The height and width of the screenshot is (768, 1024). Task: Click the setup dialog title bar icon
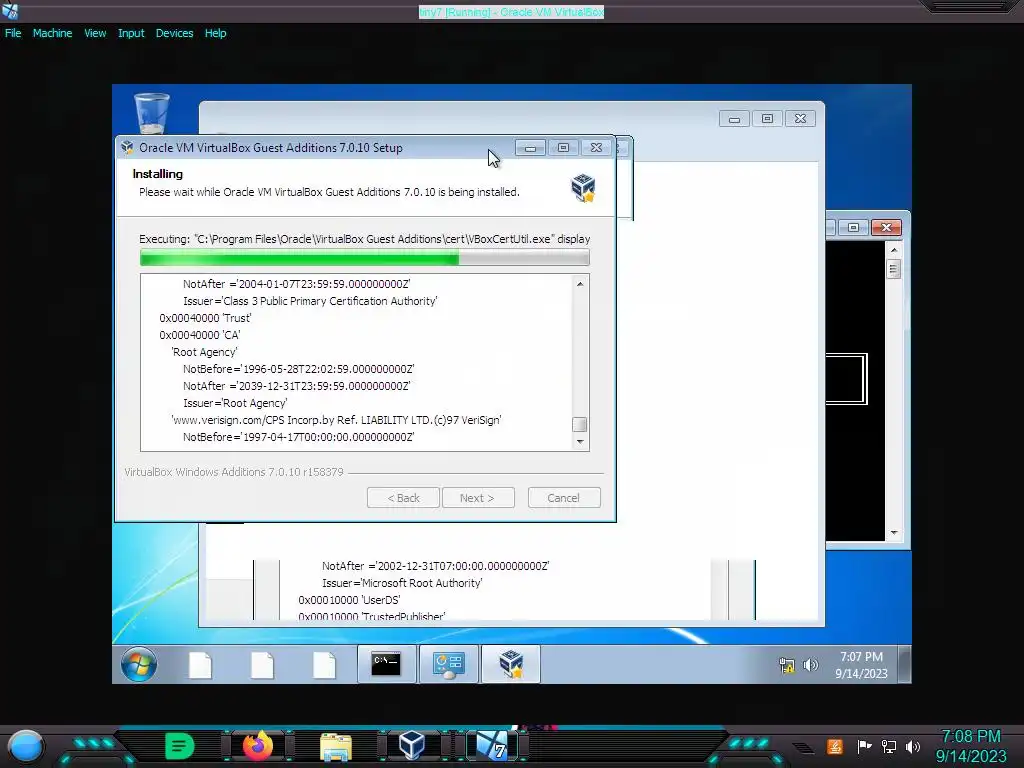(127, 148)
